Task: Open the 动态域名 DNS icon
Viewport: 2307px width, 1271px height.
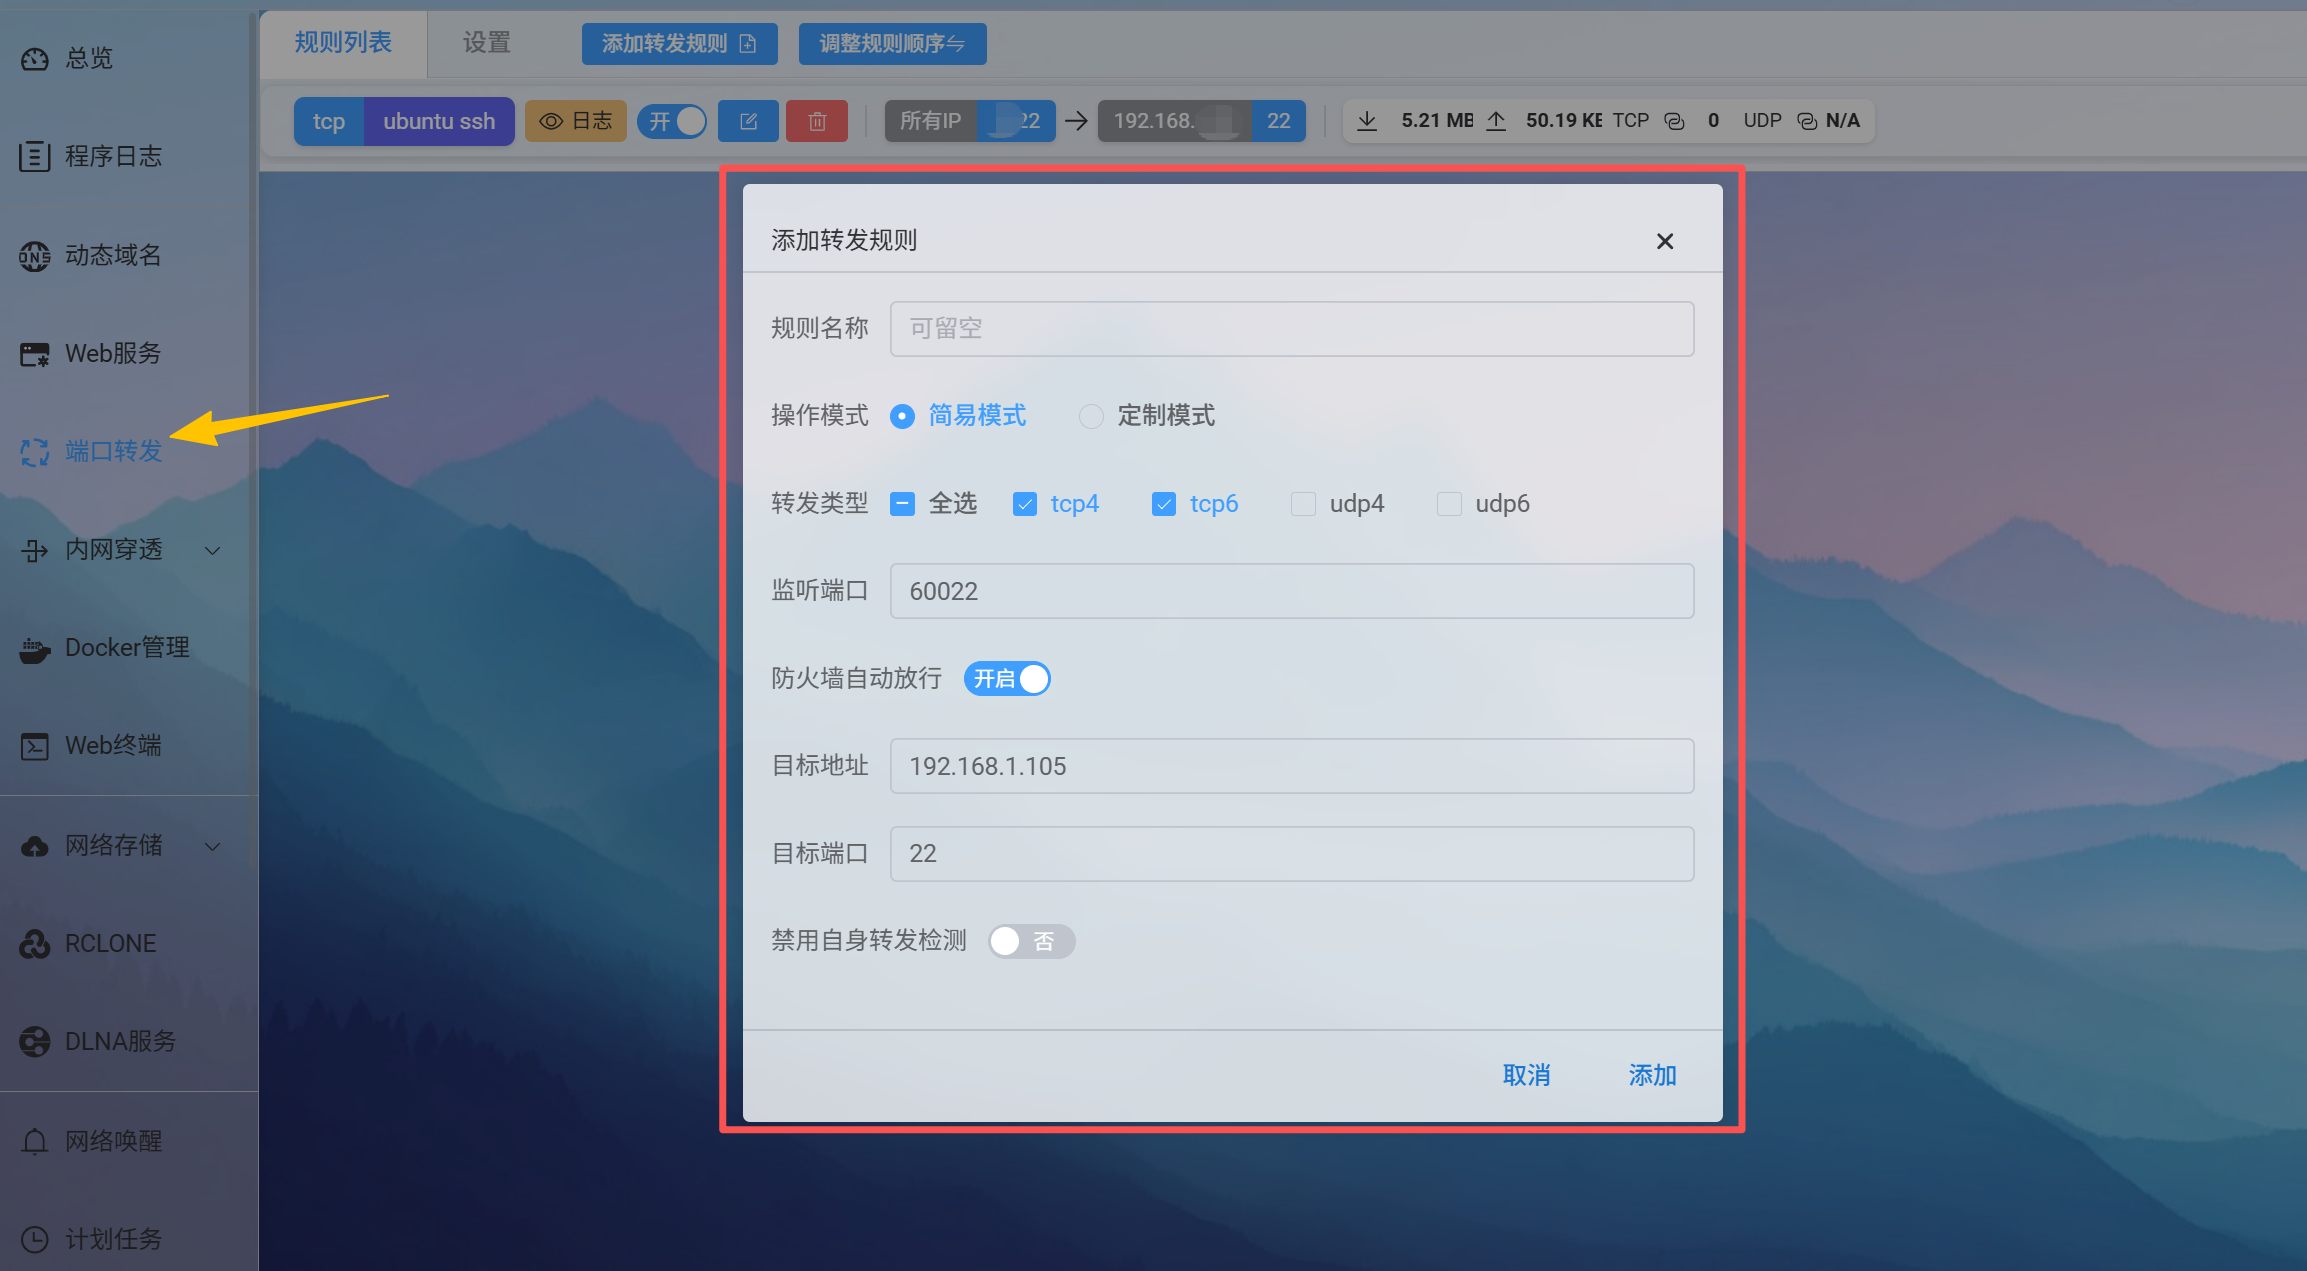Action: point(34,256)
